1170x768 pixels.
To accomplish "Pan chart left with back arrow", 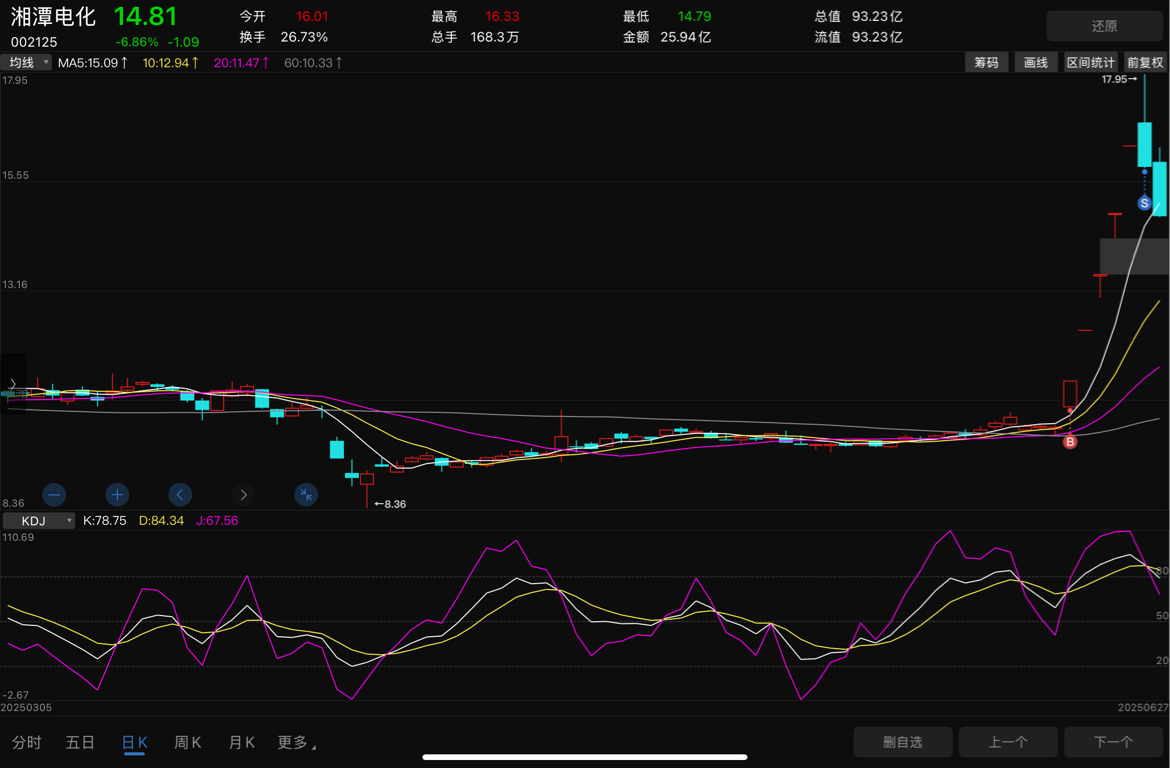I will pyautogui.click(x=180, y=494).
